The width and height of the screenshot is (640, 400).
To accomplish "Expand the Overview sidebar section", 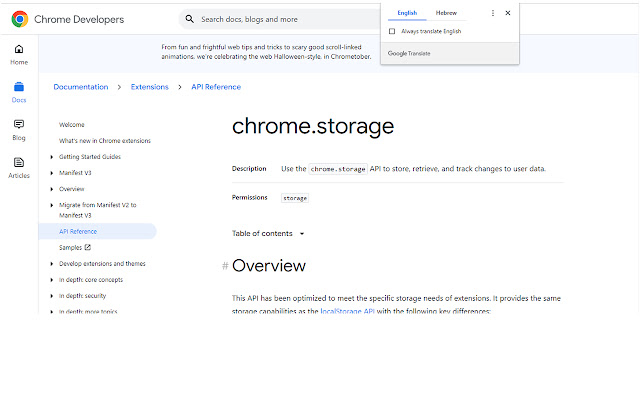I will pyautogui.click(x=52, y=189).
